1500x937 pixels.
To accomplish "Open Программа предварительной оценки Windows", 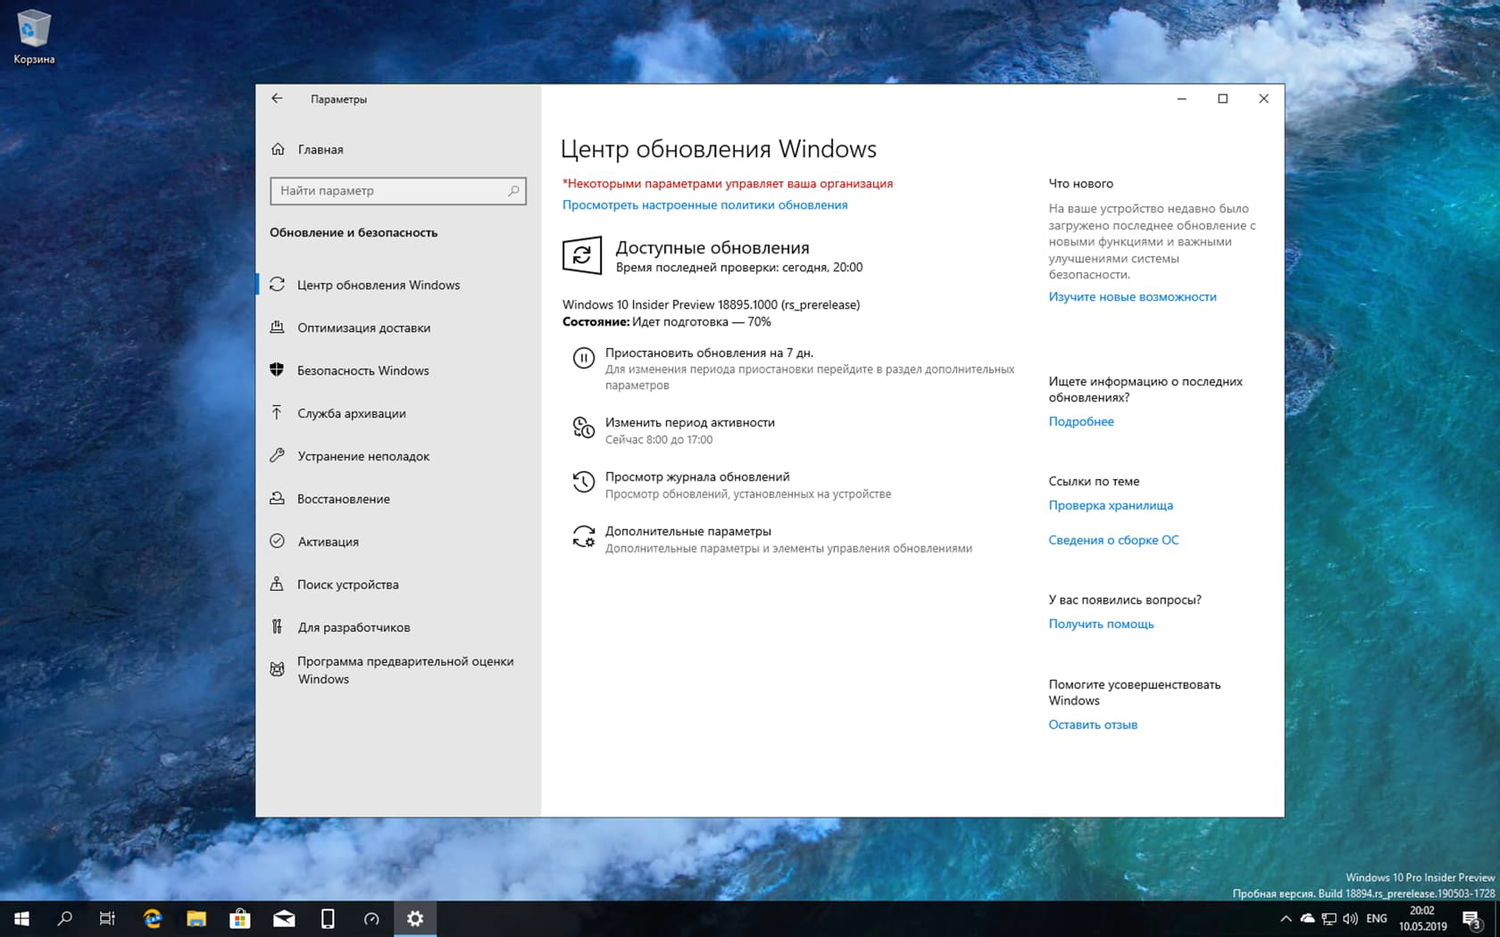I will [405, 670].
